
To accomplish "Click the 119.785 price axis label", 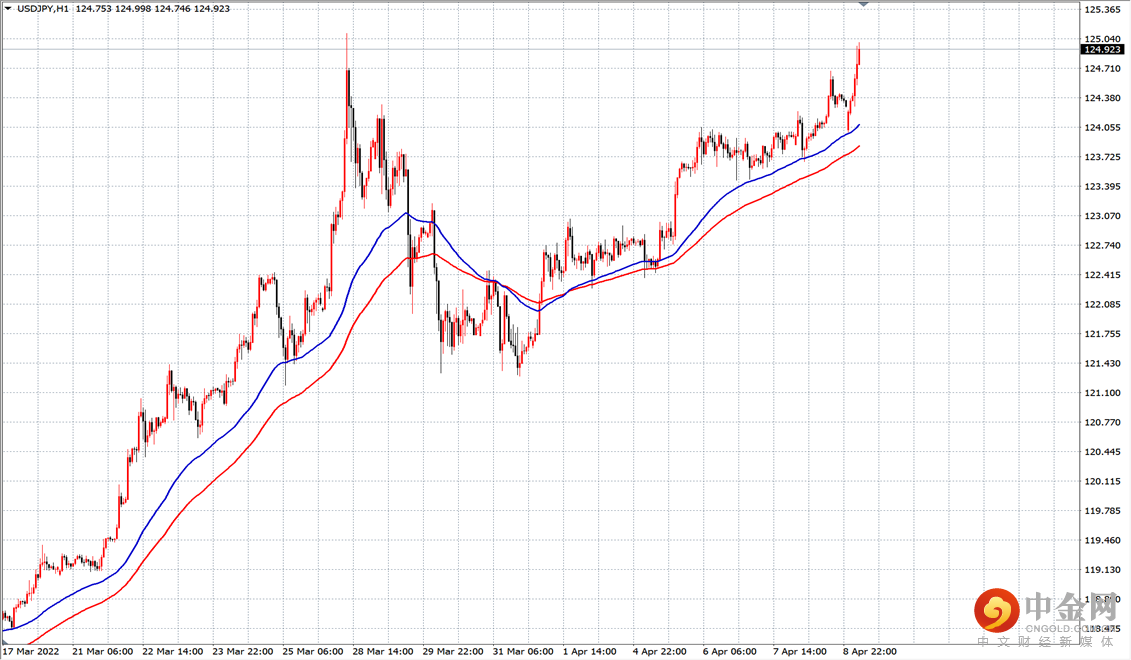I will [x=1102, y=511].
